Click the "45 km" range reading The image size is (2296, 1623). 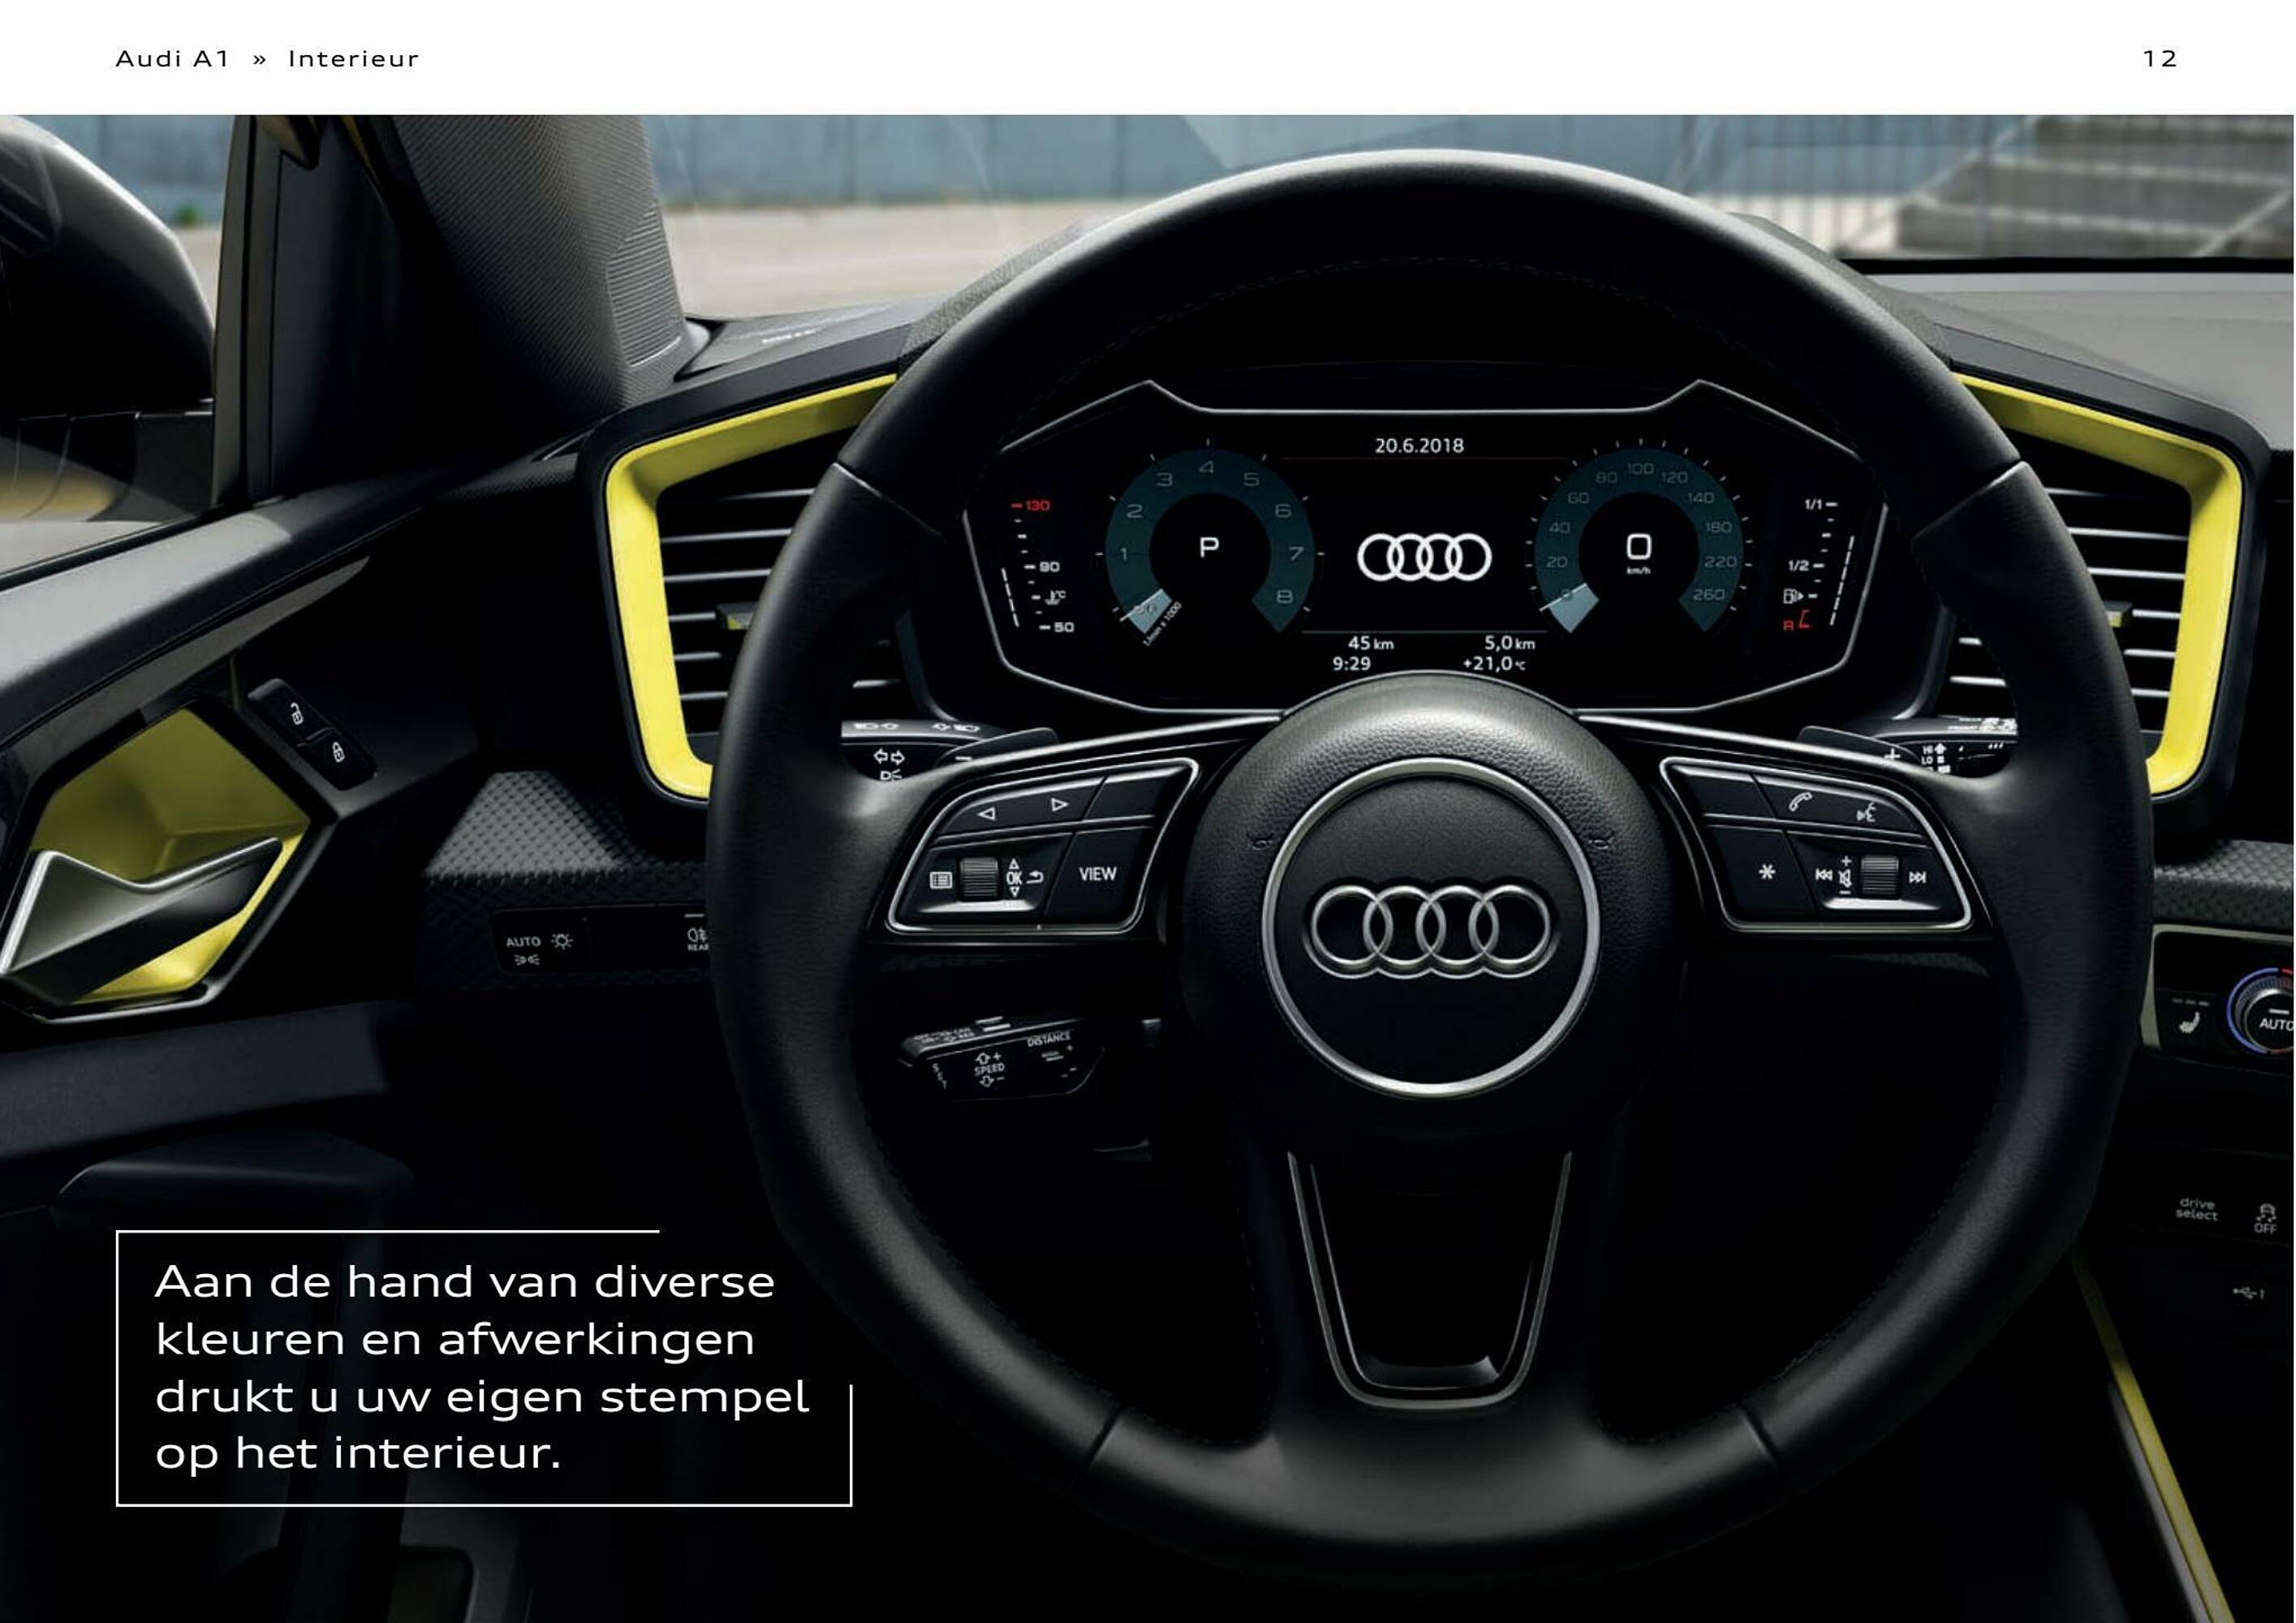pos(1370,643)
